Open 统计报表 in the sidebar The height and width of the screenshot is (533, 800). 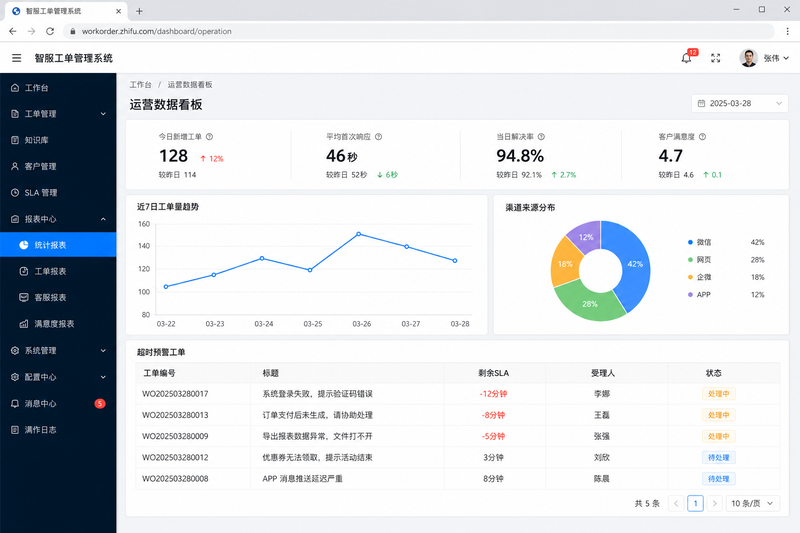point(58,245)
